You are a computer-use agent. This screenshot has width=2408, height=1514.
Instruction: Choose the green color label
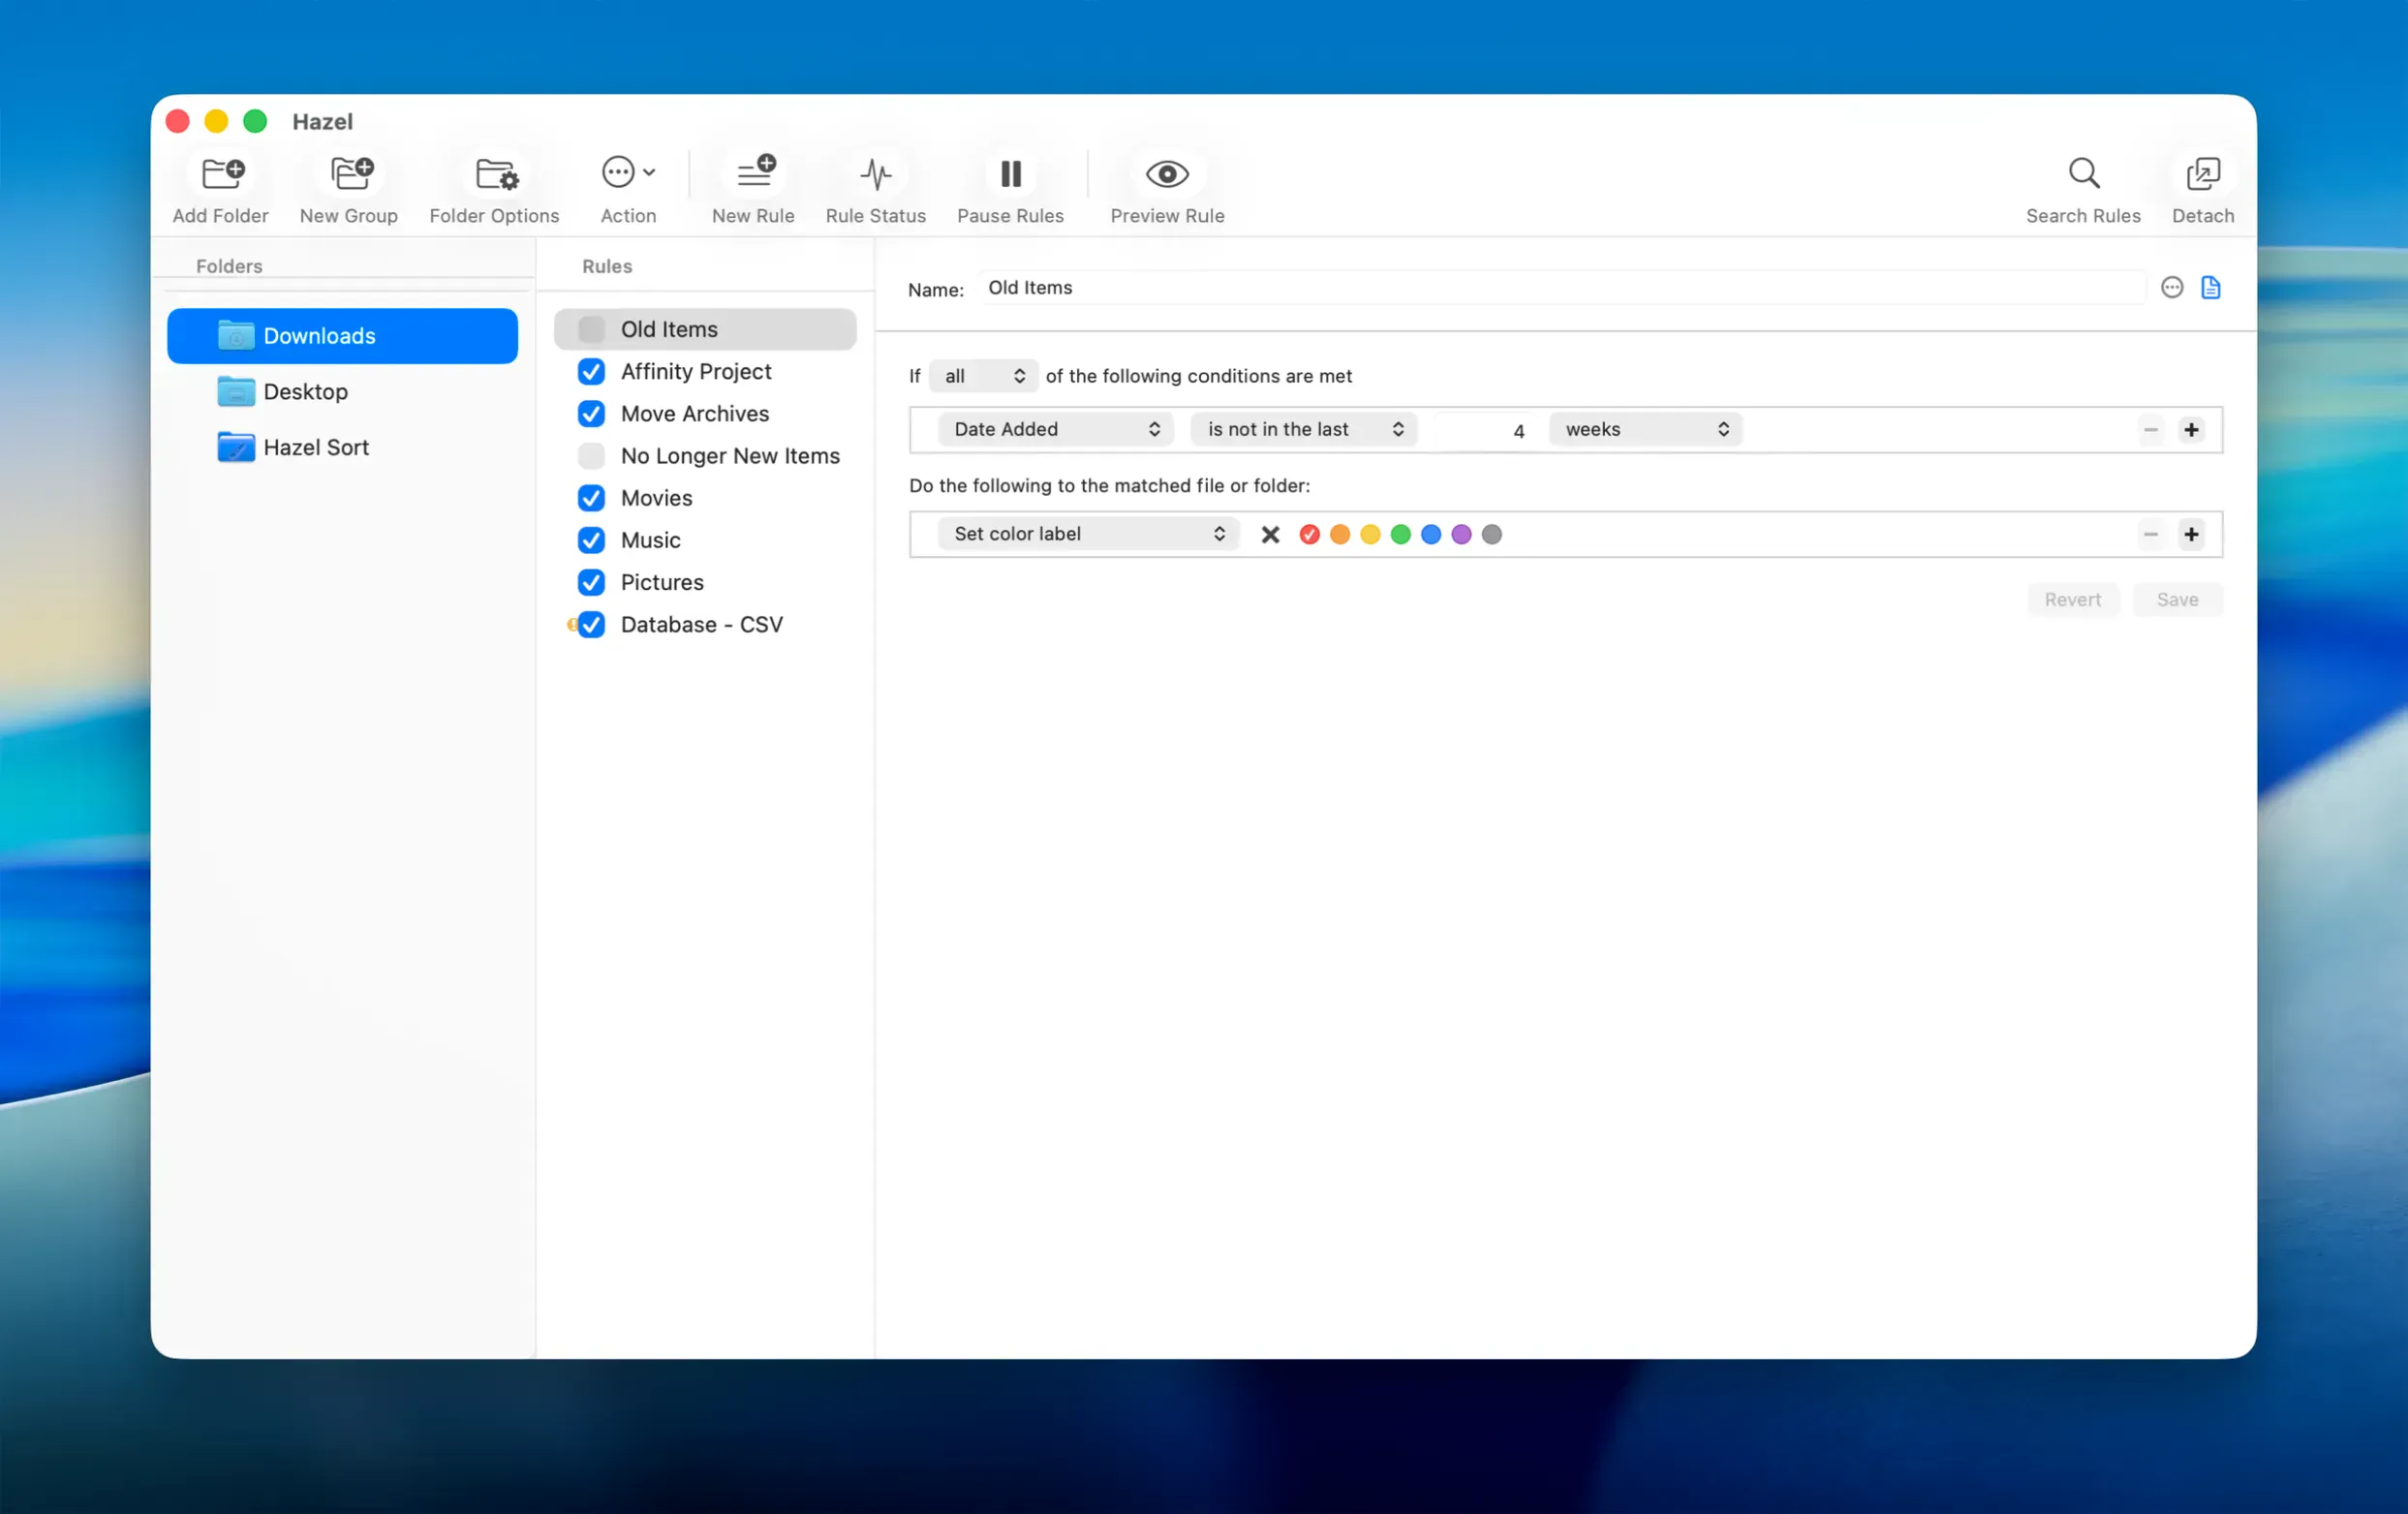1400,535
